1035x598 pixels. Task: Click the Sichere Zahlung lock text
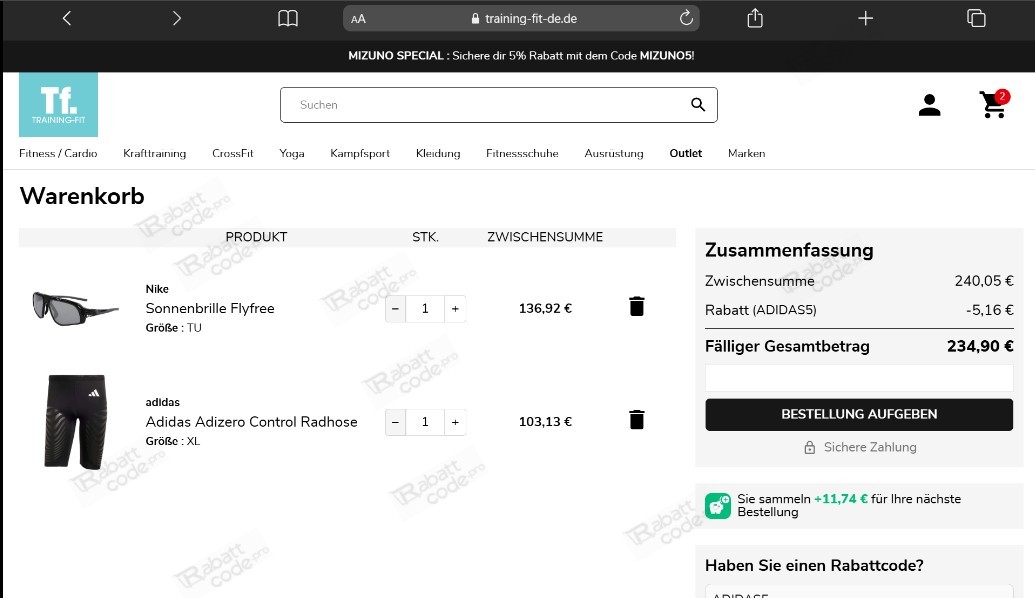click(x=860, y=448)
